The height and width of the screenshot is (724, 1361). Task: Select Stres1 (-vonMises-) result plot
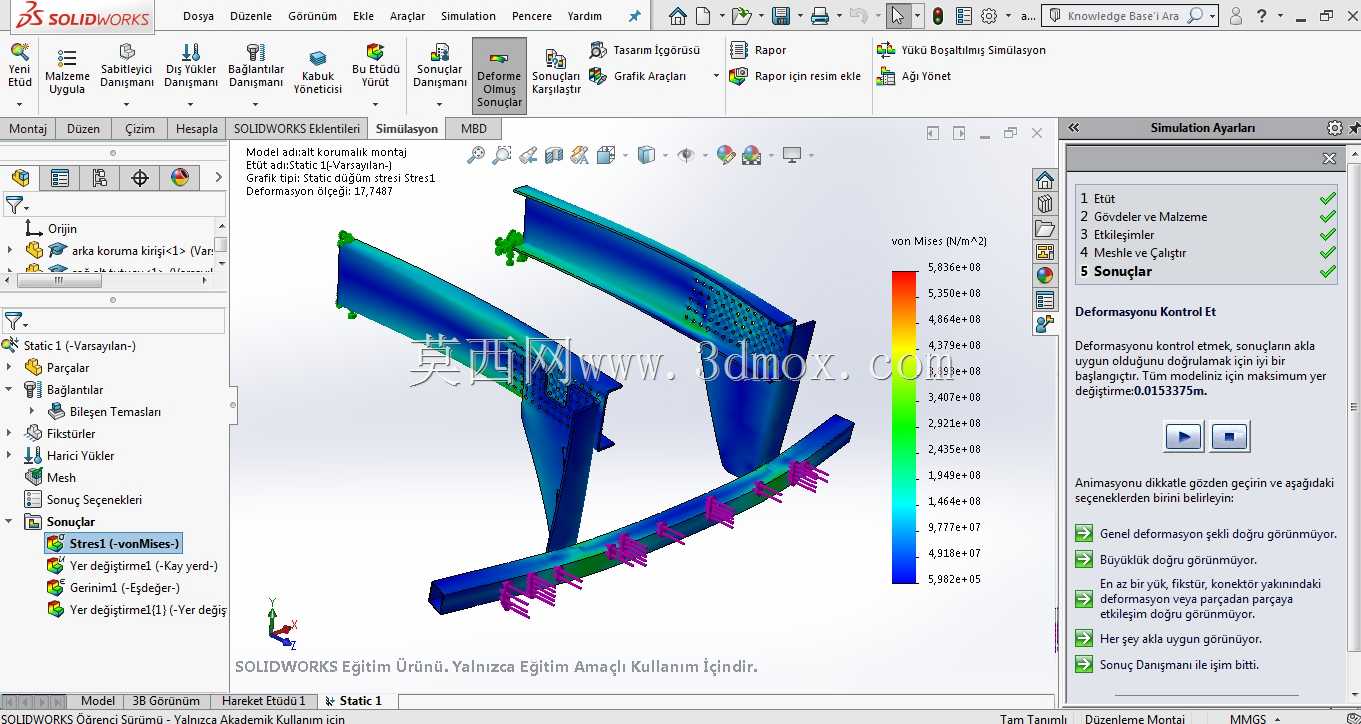click(114, 544)
